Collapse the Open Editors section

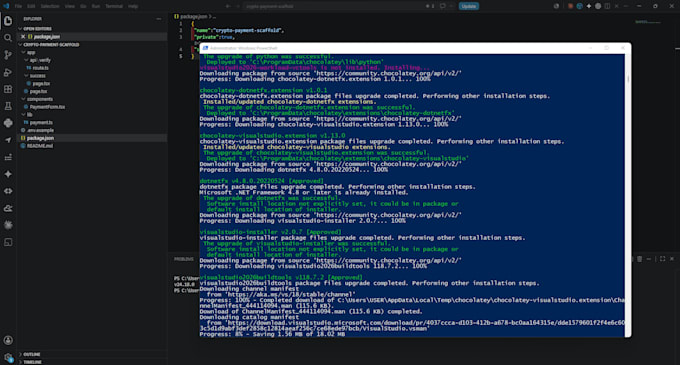tap(20, 29)
